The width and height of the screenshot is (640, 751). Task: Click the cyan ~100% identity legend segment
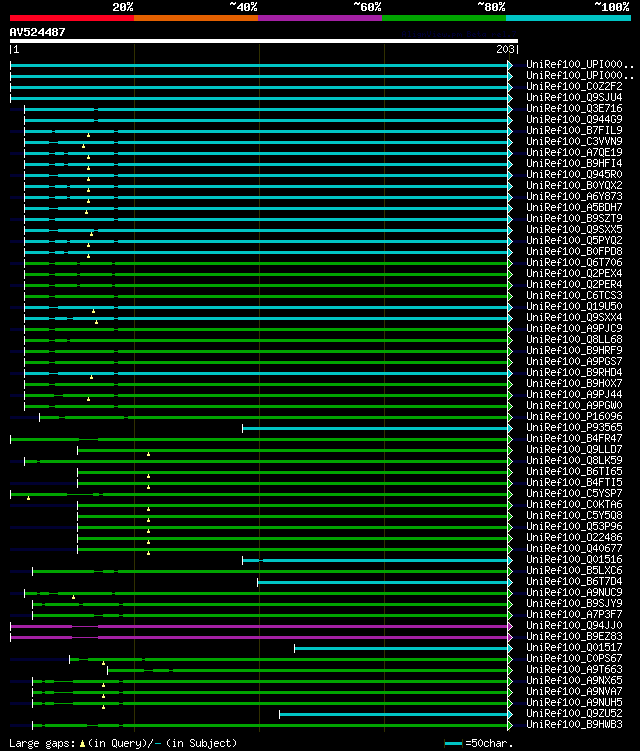click(568, 18)
